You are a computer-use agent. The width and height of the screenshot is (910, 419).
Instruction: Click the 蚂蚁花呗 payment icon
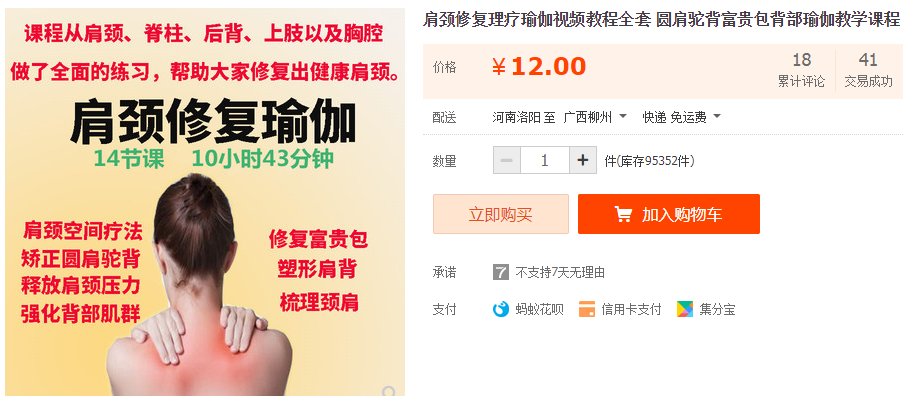[x=500, y=309]
